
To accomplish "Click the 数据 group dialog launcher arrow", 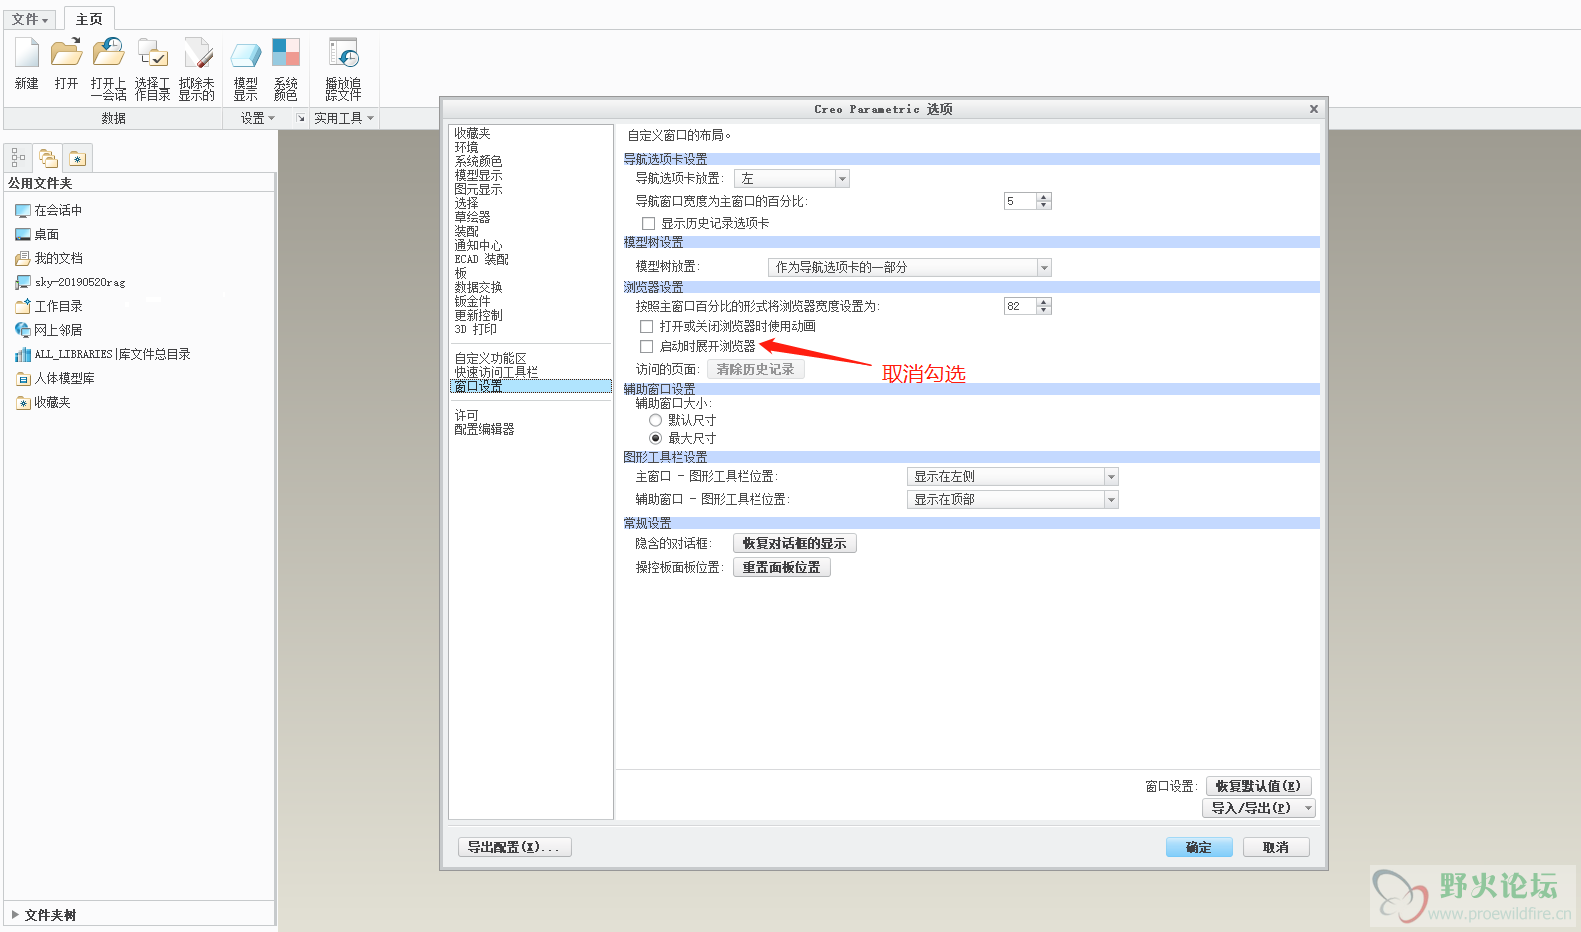I will tap(300, 118).
